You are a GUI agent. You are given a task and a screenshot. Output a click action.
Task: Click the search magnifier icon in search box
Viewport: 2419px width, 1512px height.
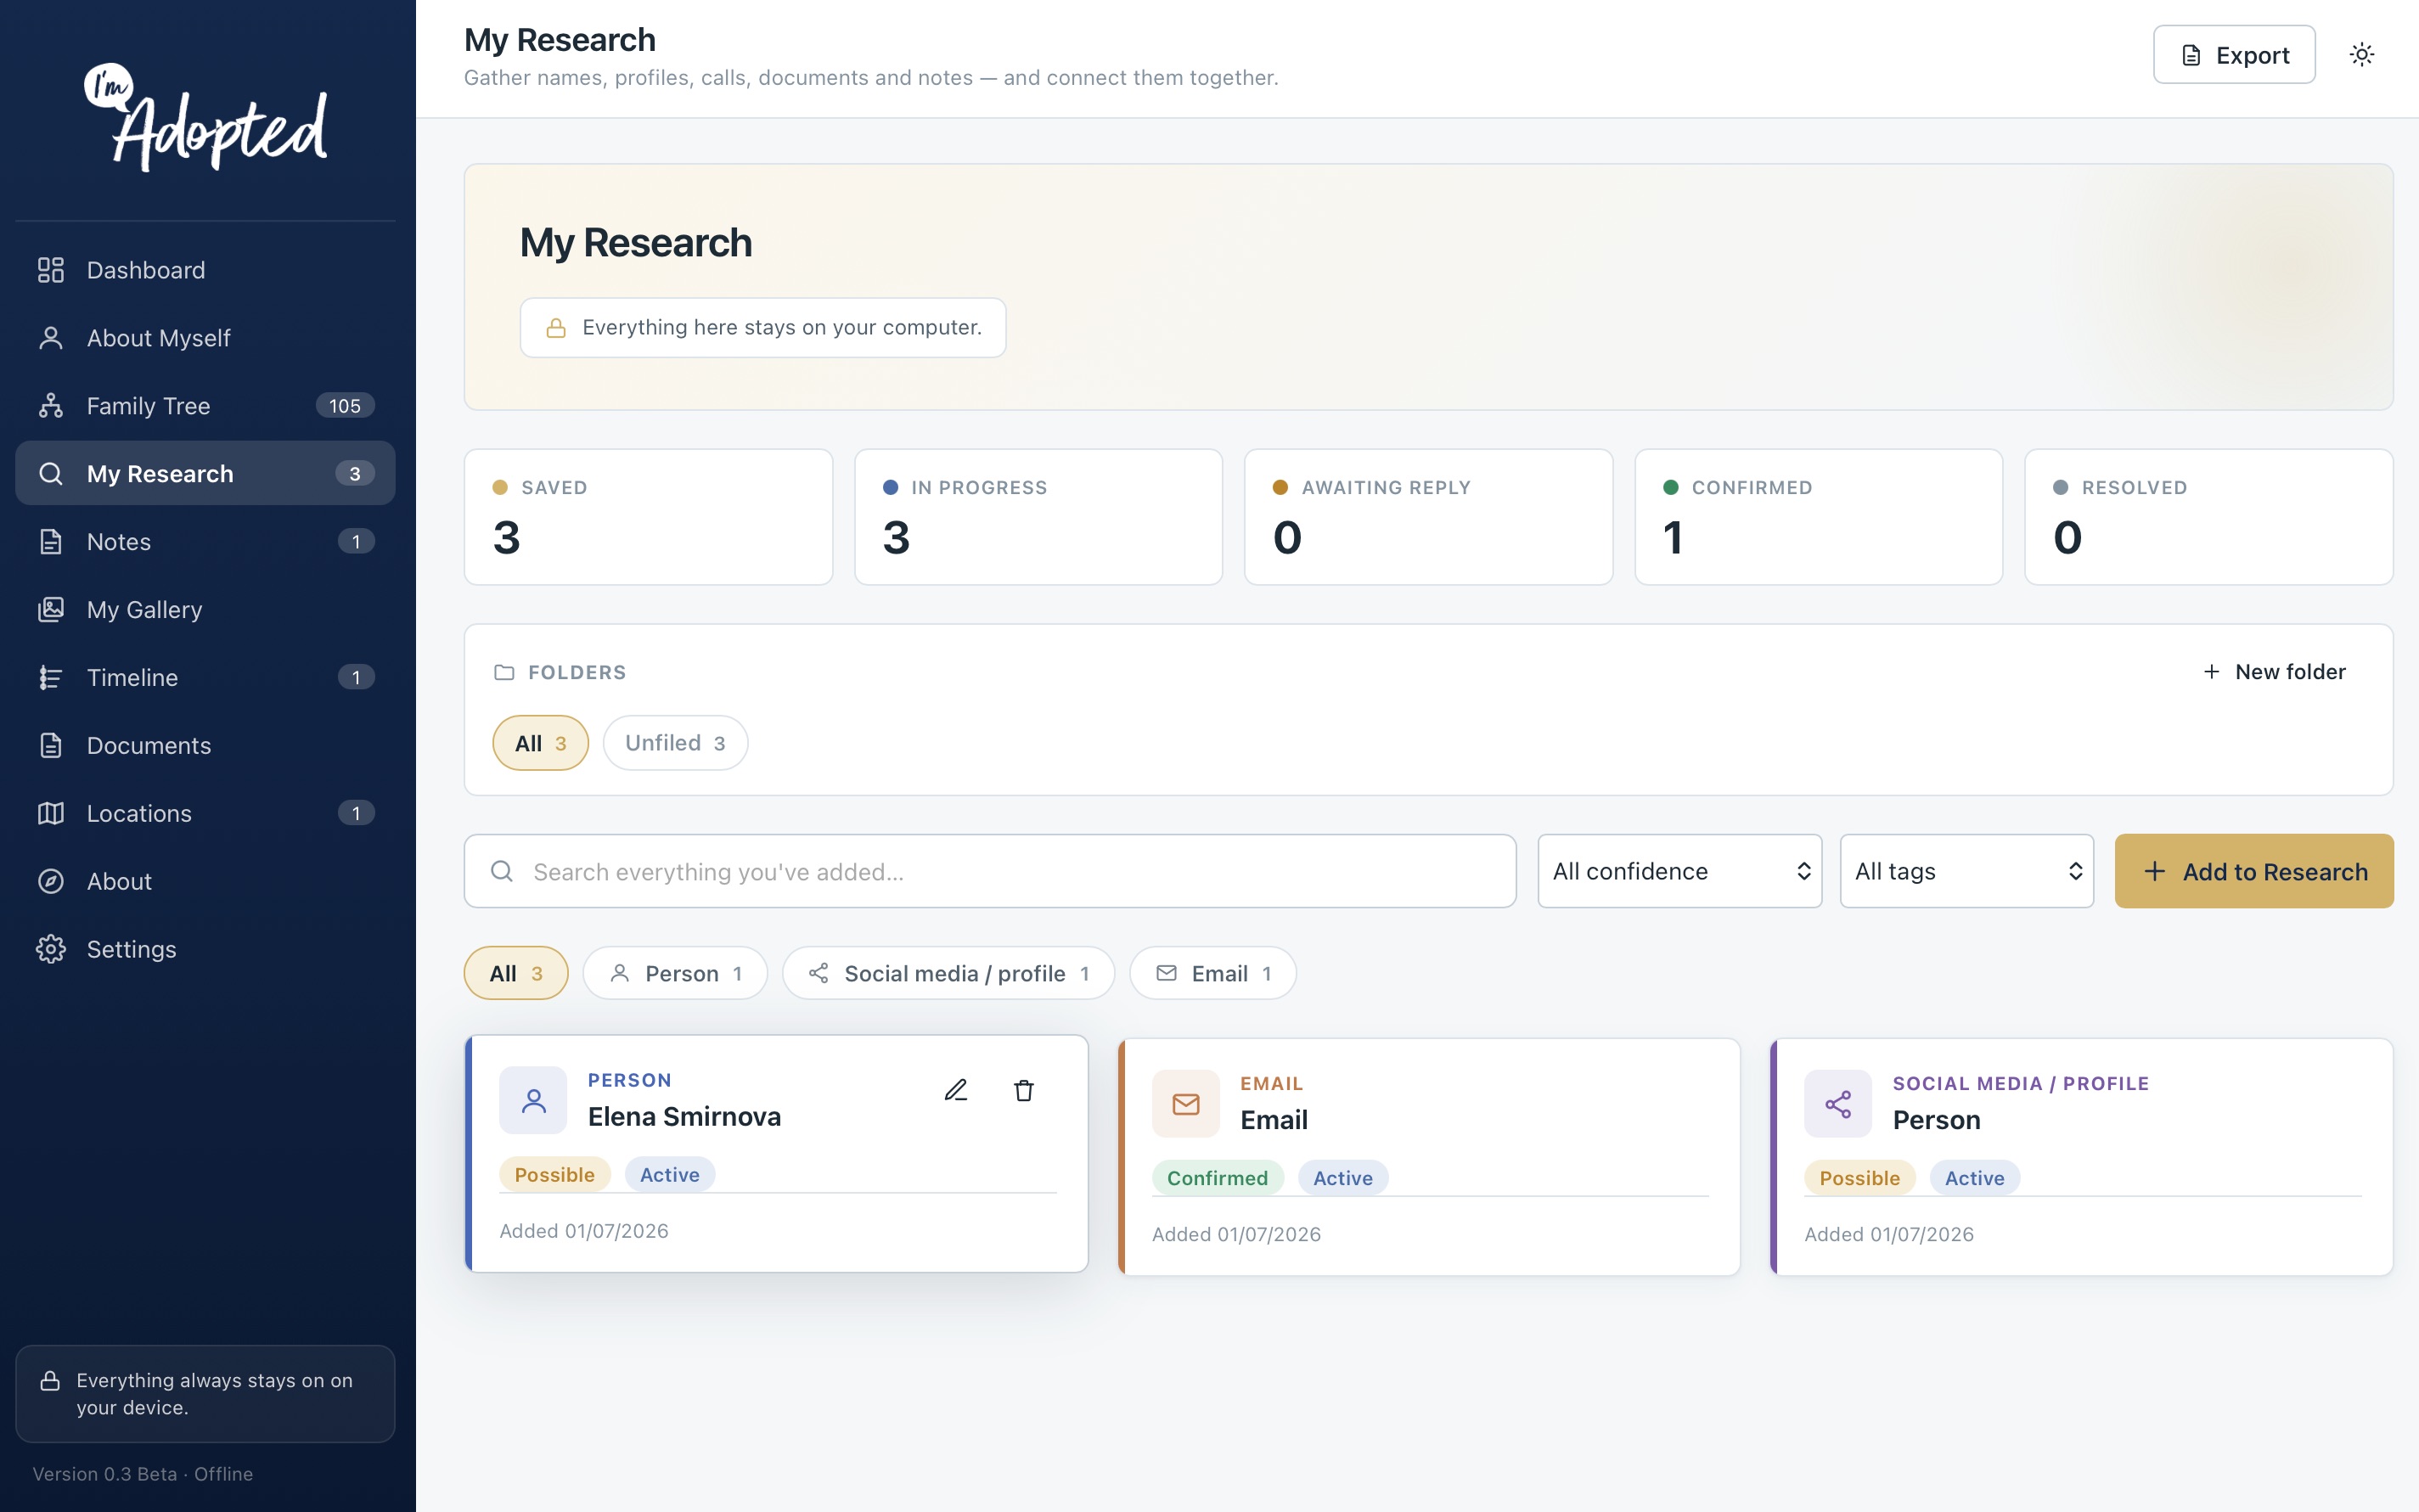pos(502,872)
